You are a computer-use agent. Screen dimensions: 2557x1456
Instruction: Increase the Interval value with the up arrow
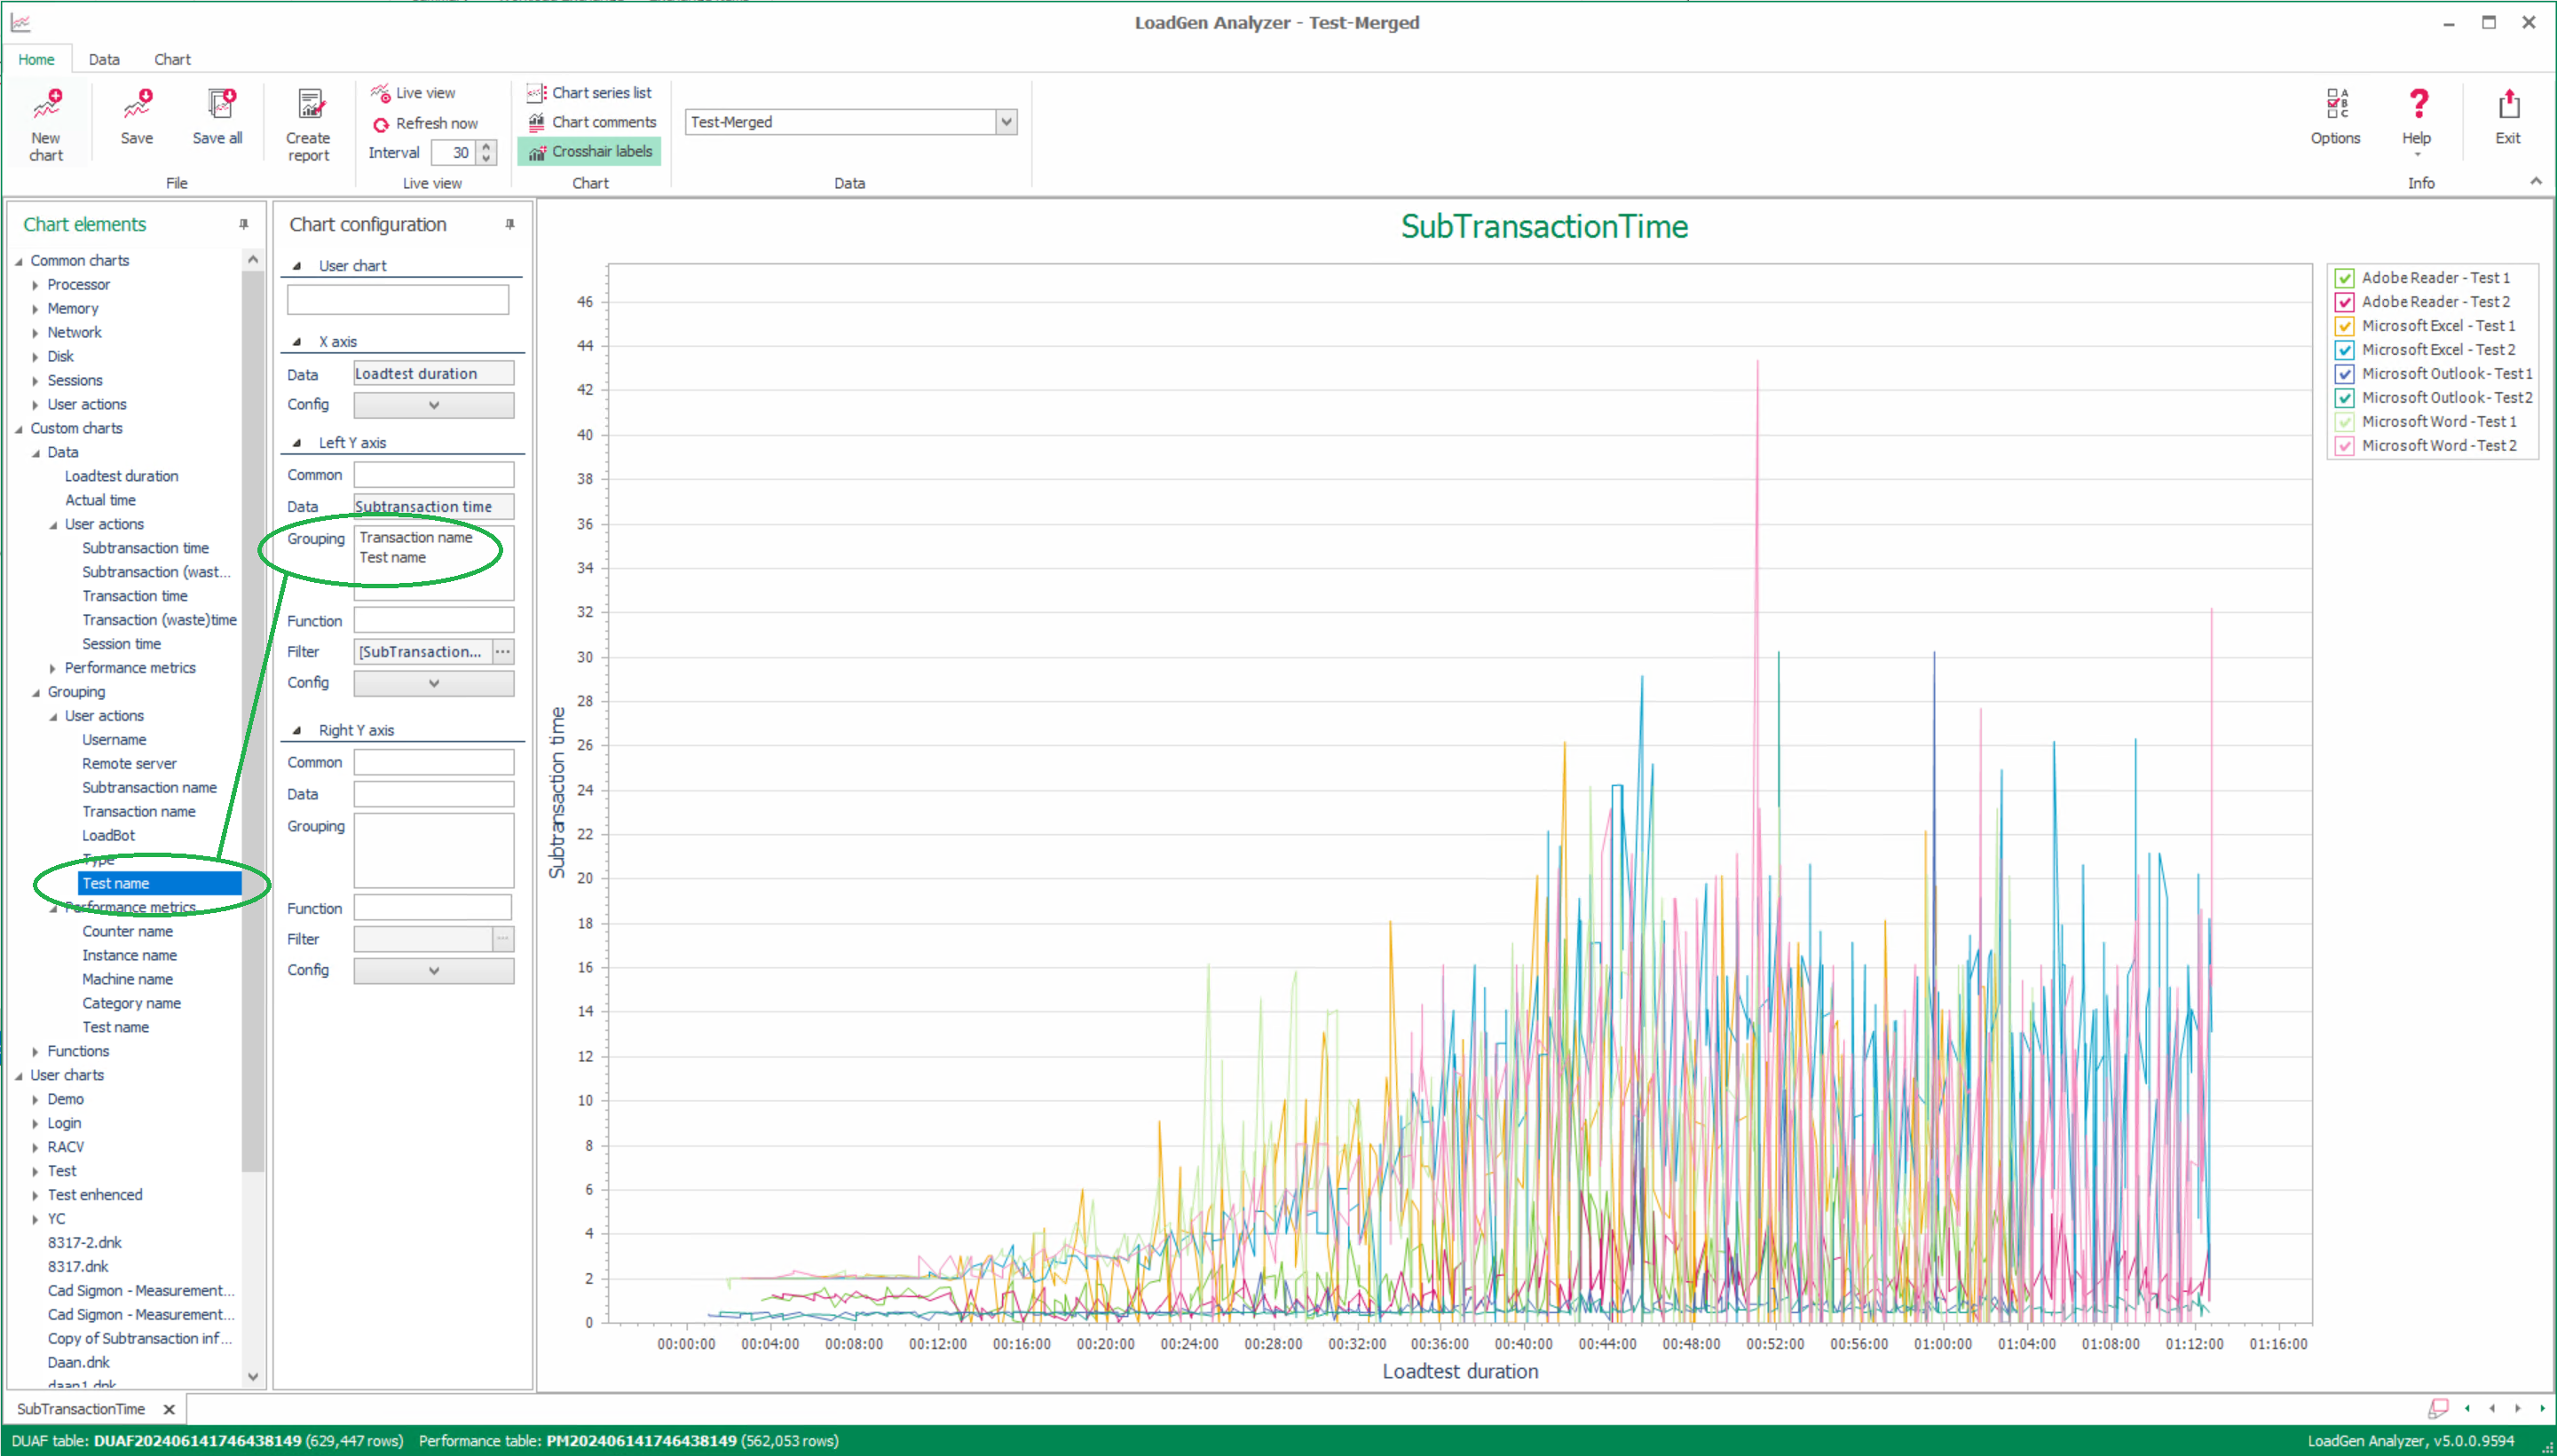click(487, 146)
